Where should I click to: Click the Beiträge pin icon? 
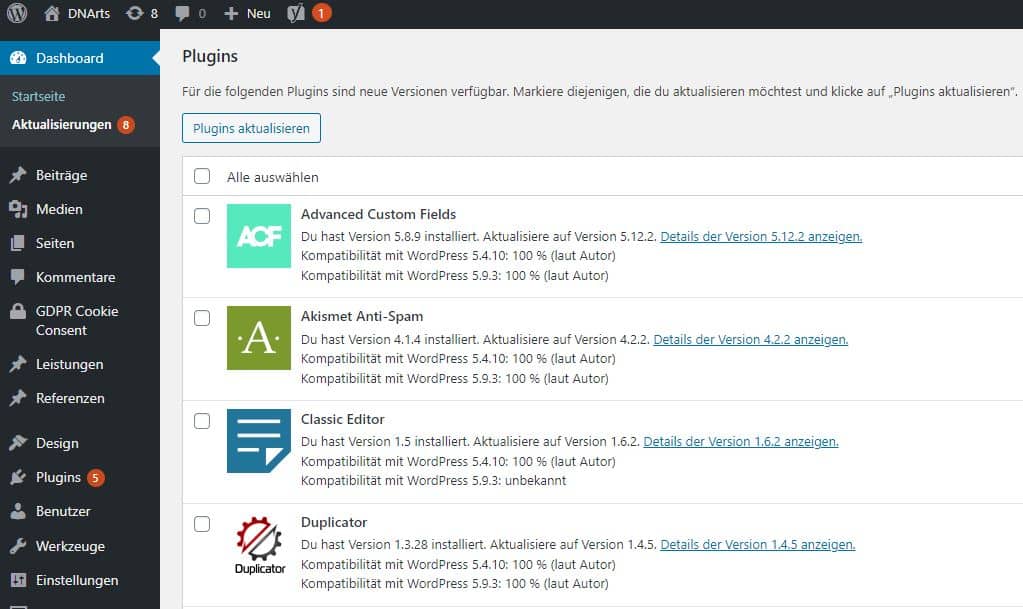click(x=18, y=175)
